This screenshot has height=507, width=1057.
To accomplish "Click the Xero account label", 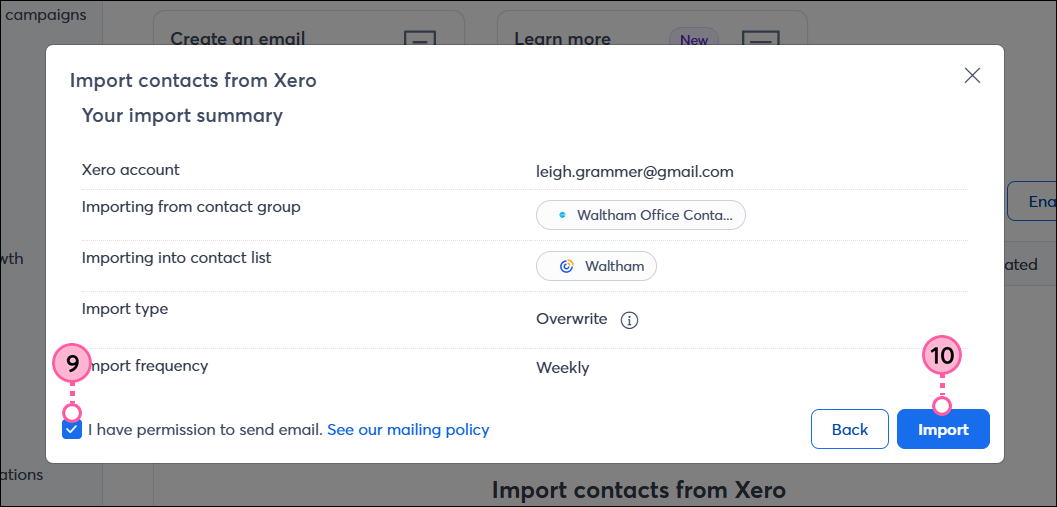I will click(131, 170).
